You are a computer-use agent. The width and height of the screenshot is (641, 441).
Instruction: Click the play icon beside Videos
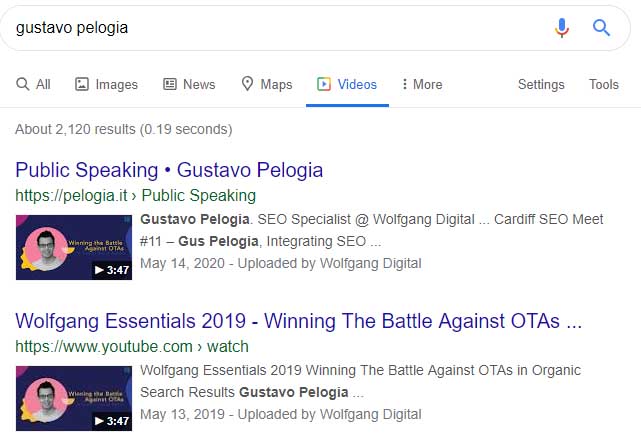pyautogui.click(x=324, y=84)
